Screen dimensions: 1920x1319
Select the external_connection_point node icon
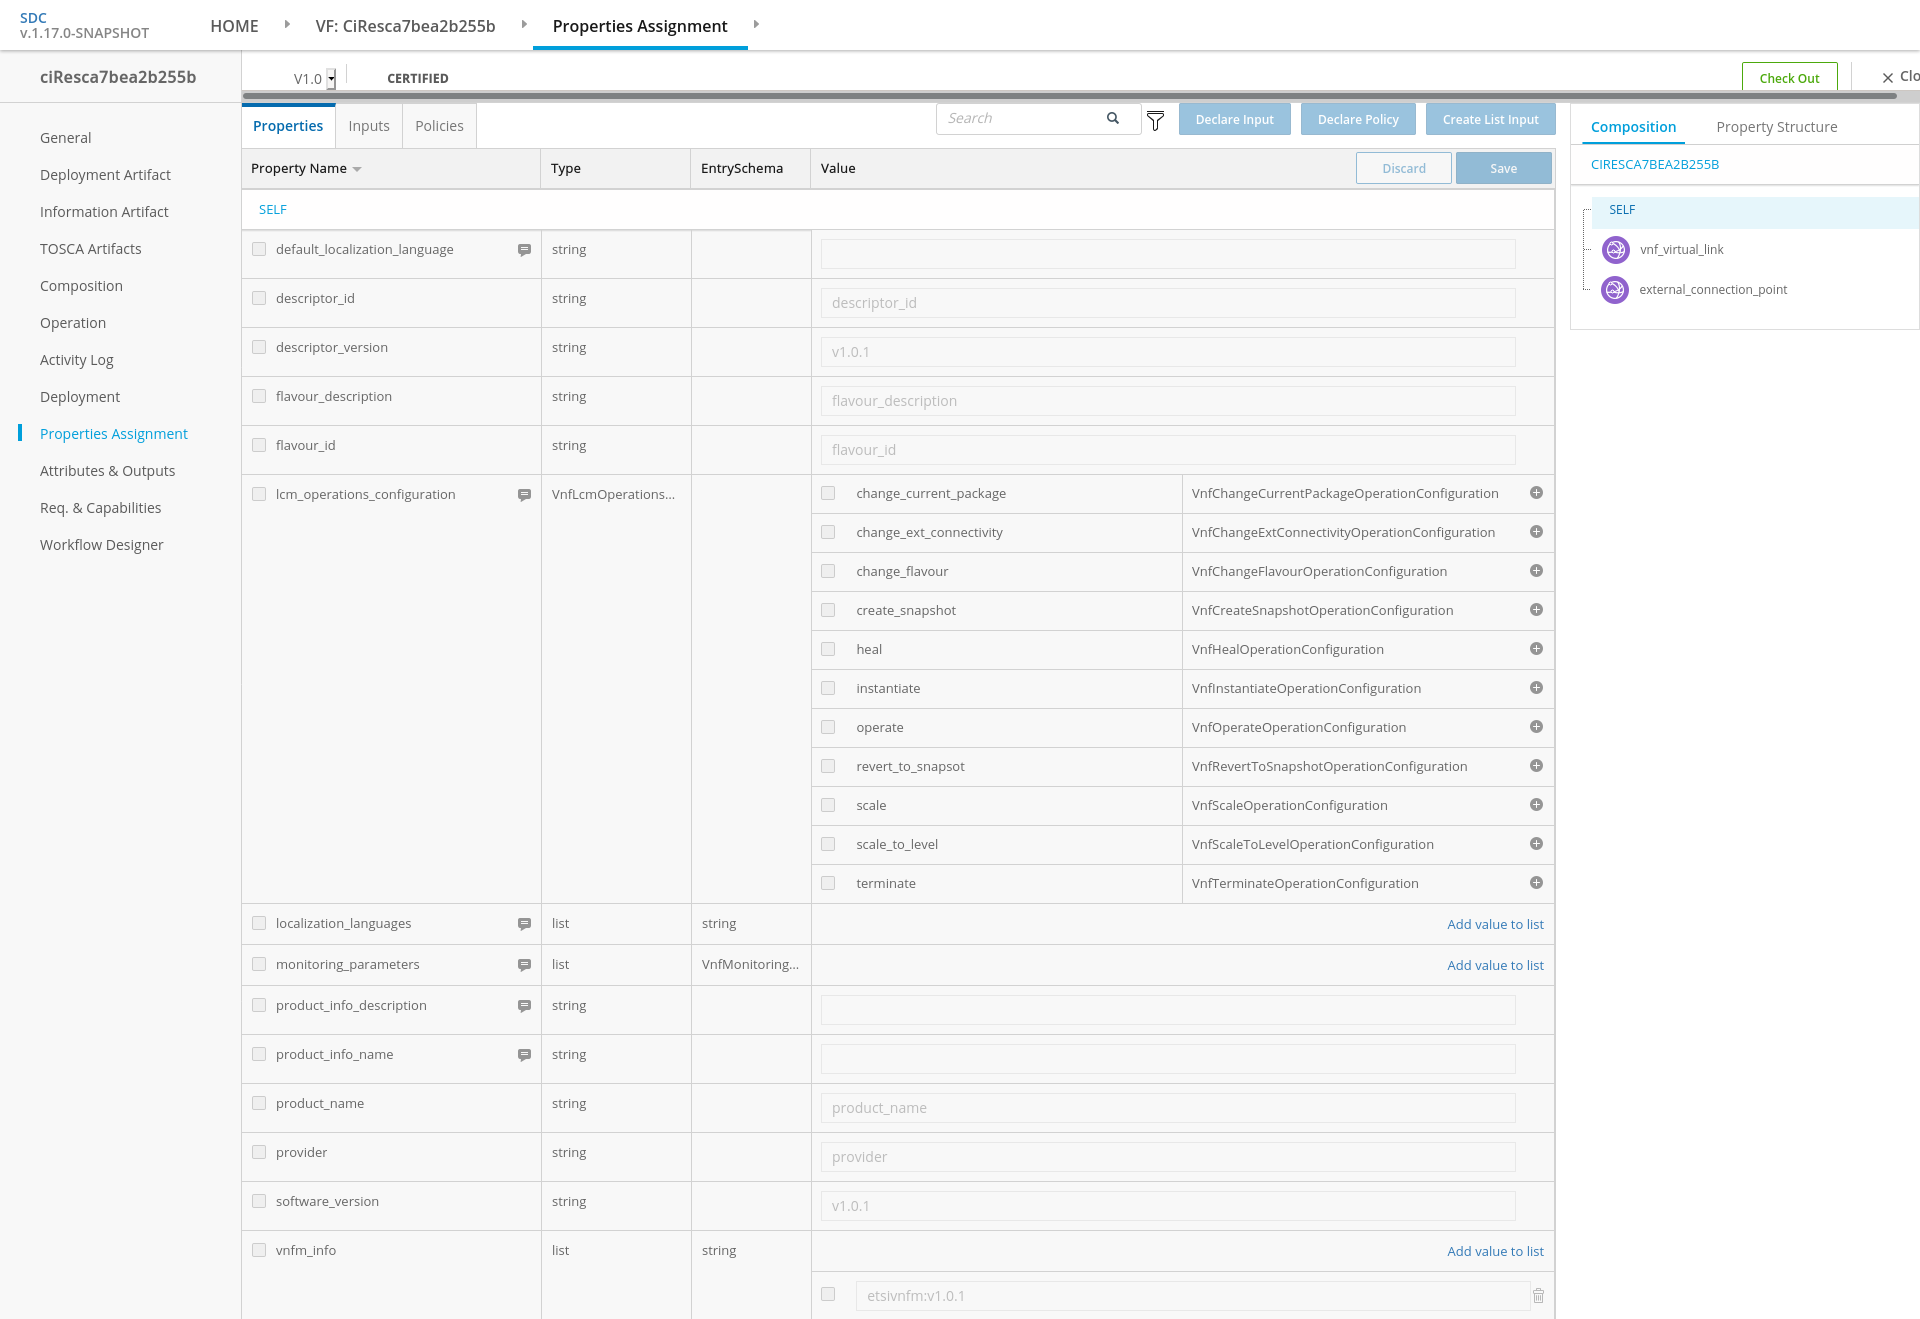(1615, 290)
